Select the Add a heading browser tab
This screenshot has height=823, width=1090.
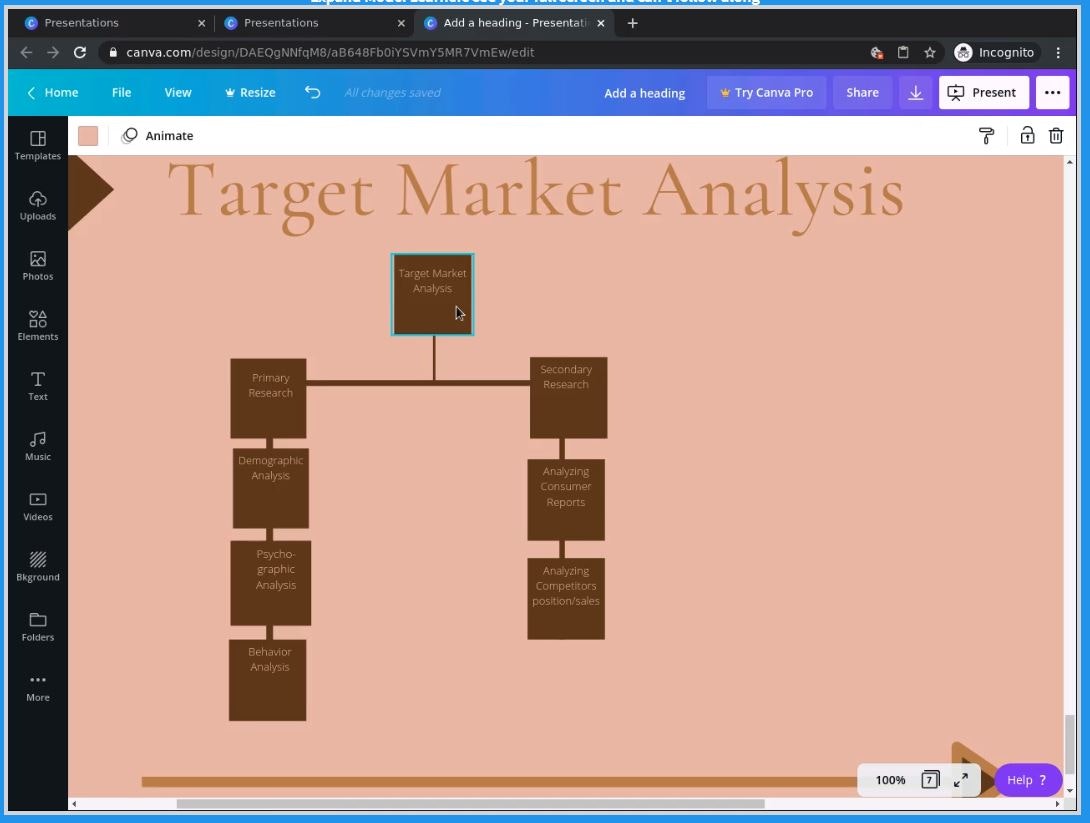pos(513,23)
